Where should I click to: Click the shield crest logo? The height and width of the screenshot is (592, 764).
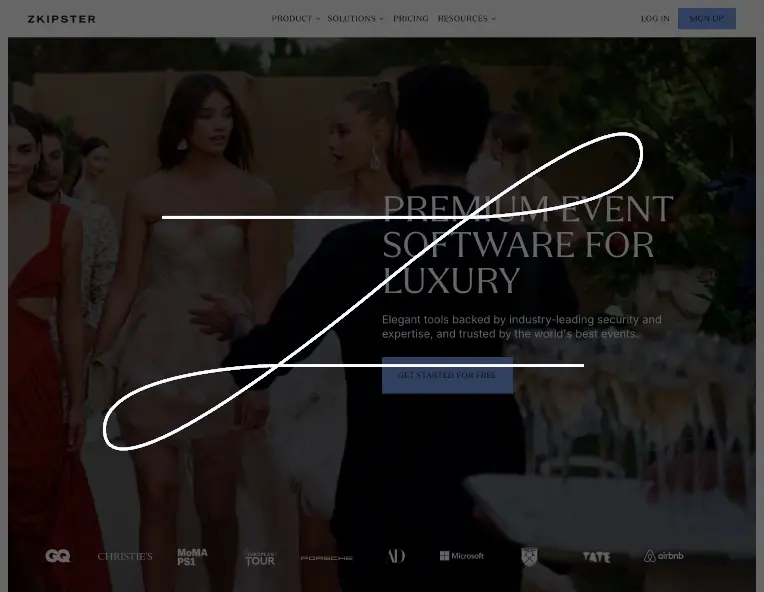pos(529,556)
